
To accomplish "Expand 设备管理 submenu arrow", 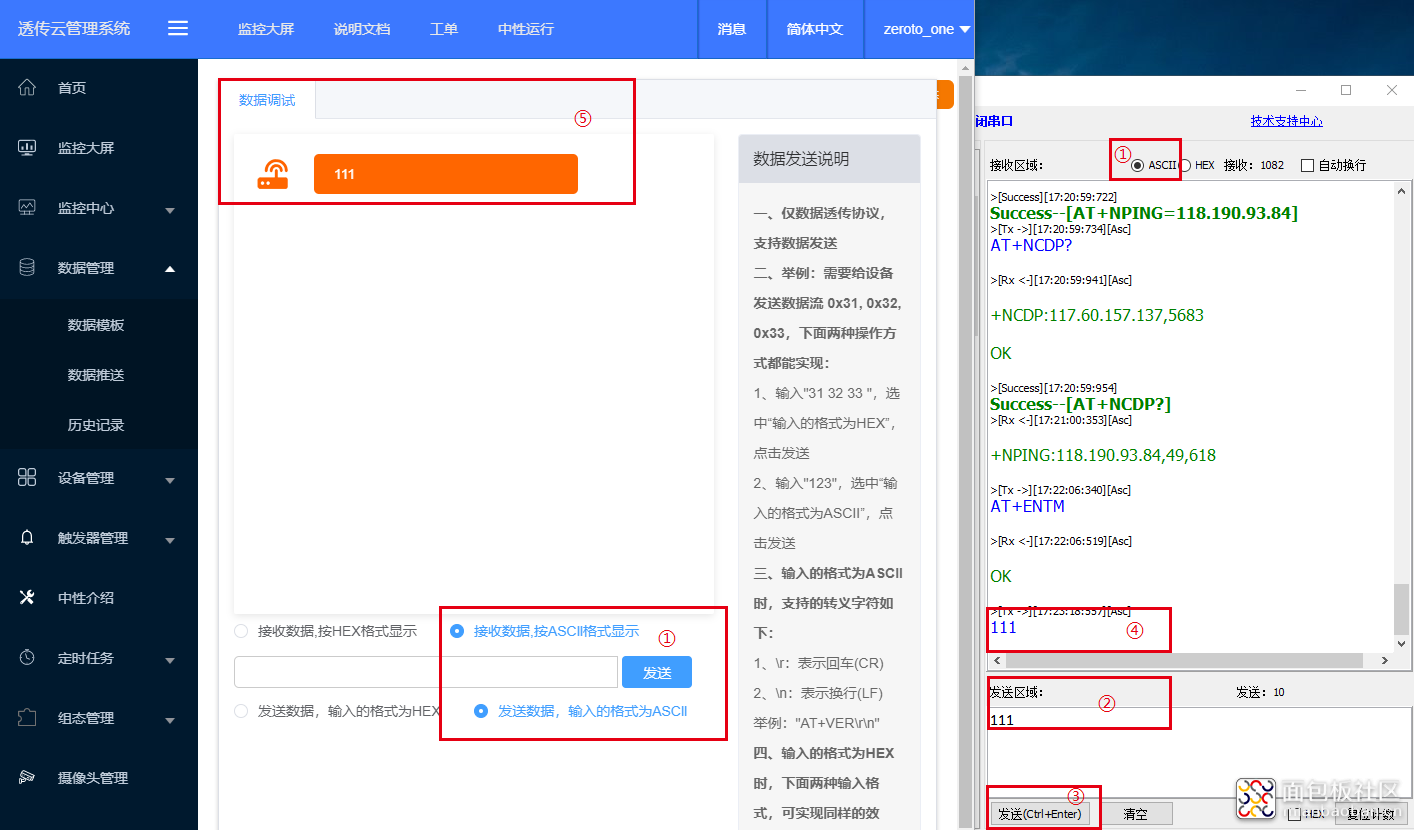I will [170, 481].
